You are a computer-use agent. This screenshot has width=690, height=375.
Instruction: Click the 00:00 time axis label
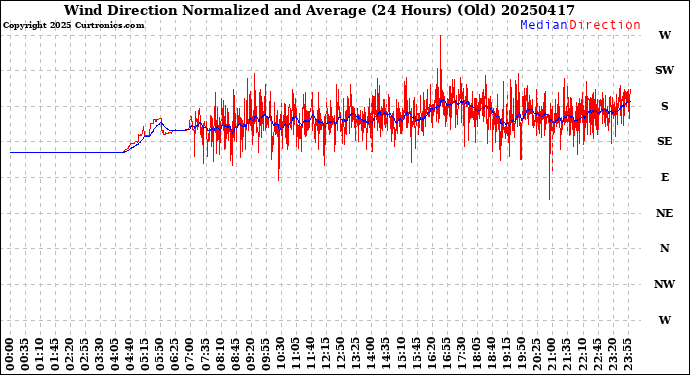(x=10, y=354)
